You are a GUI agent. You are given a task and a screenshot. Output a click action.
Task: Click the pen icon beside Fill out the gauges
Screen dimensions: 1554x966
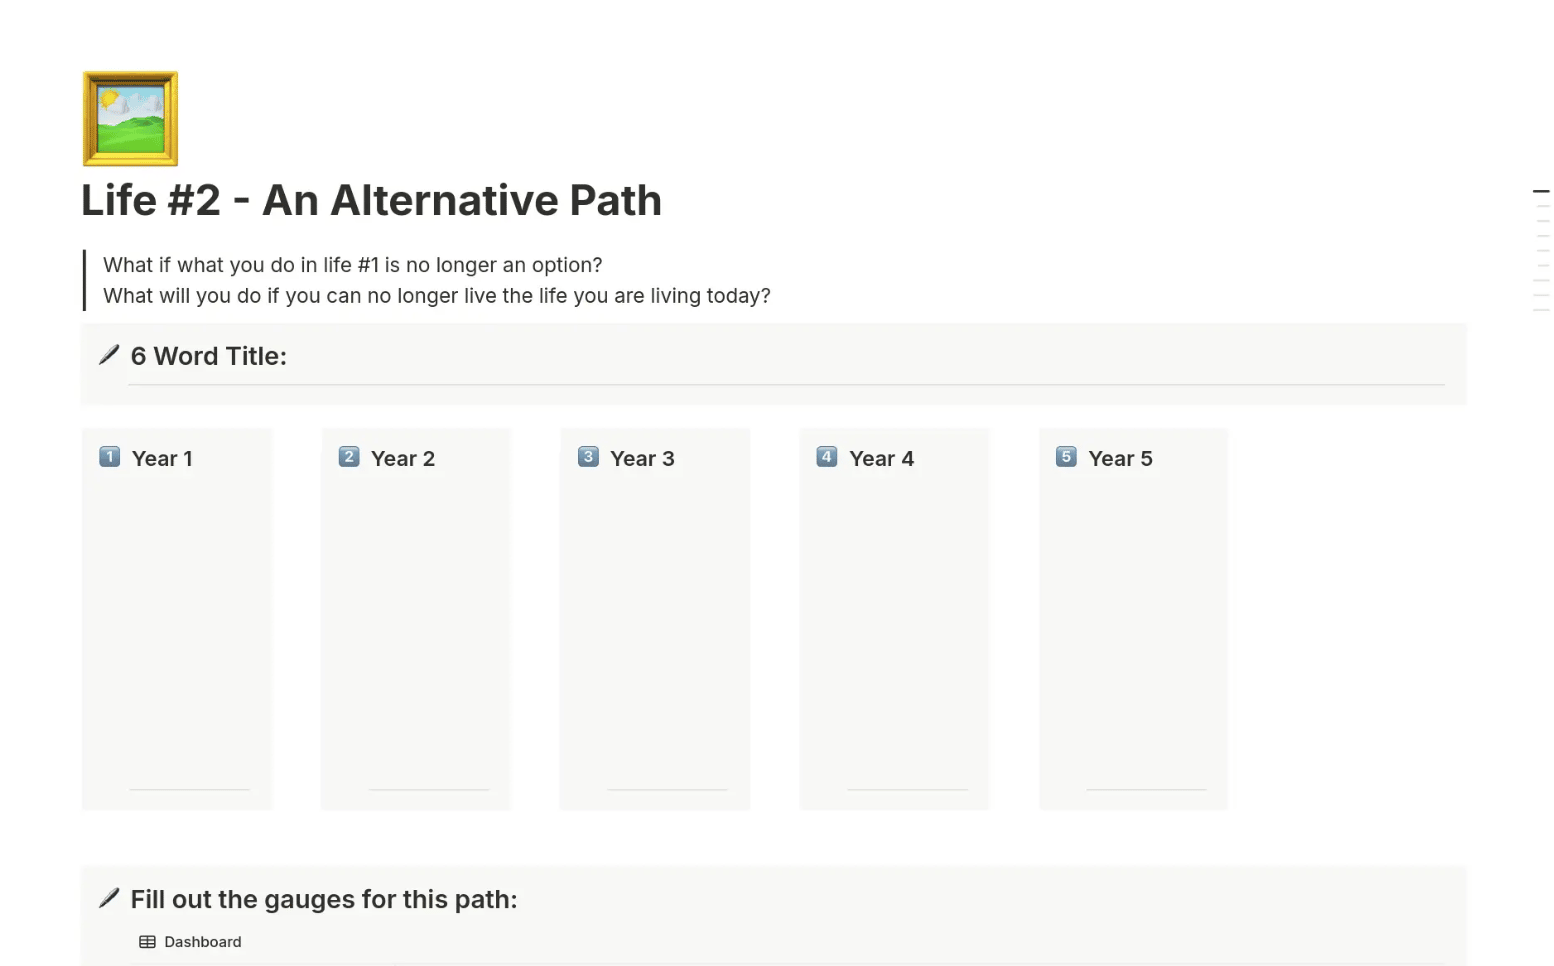[x=109, y=898]
